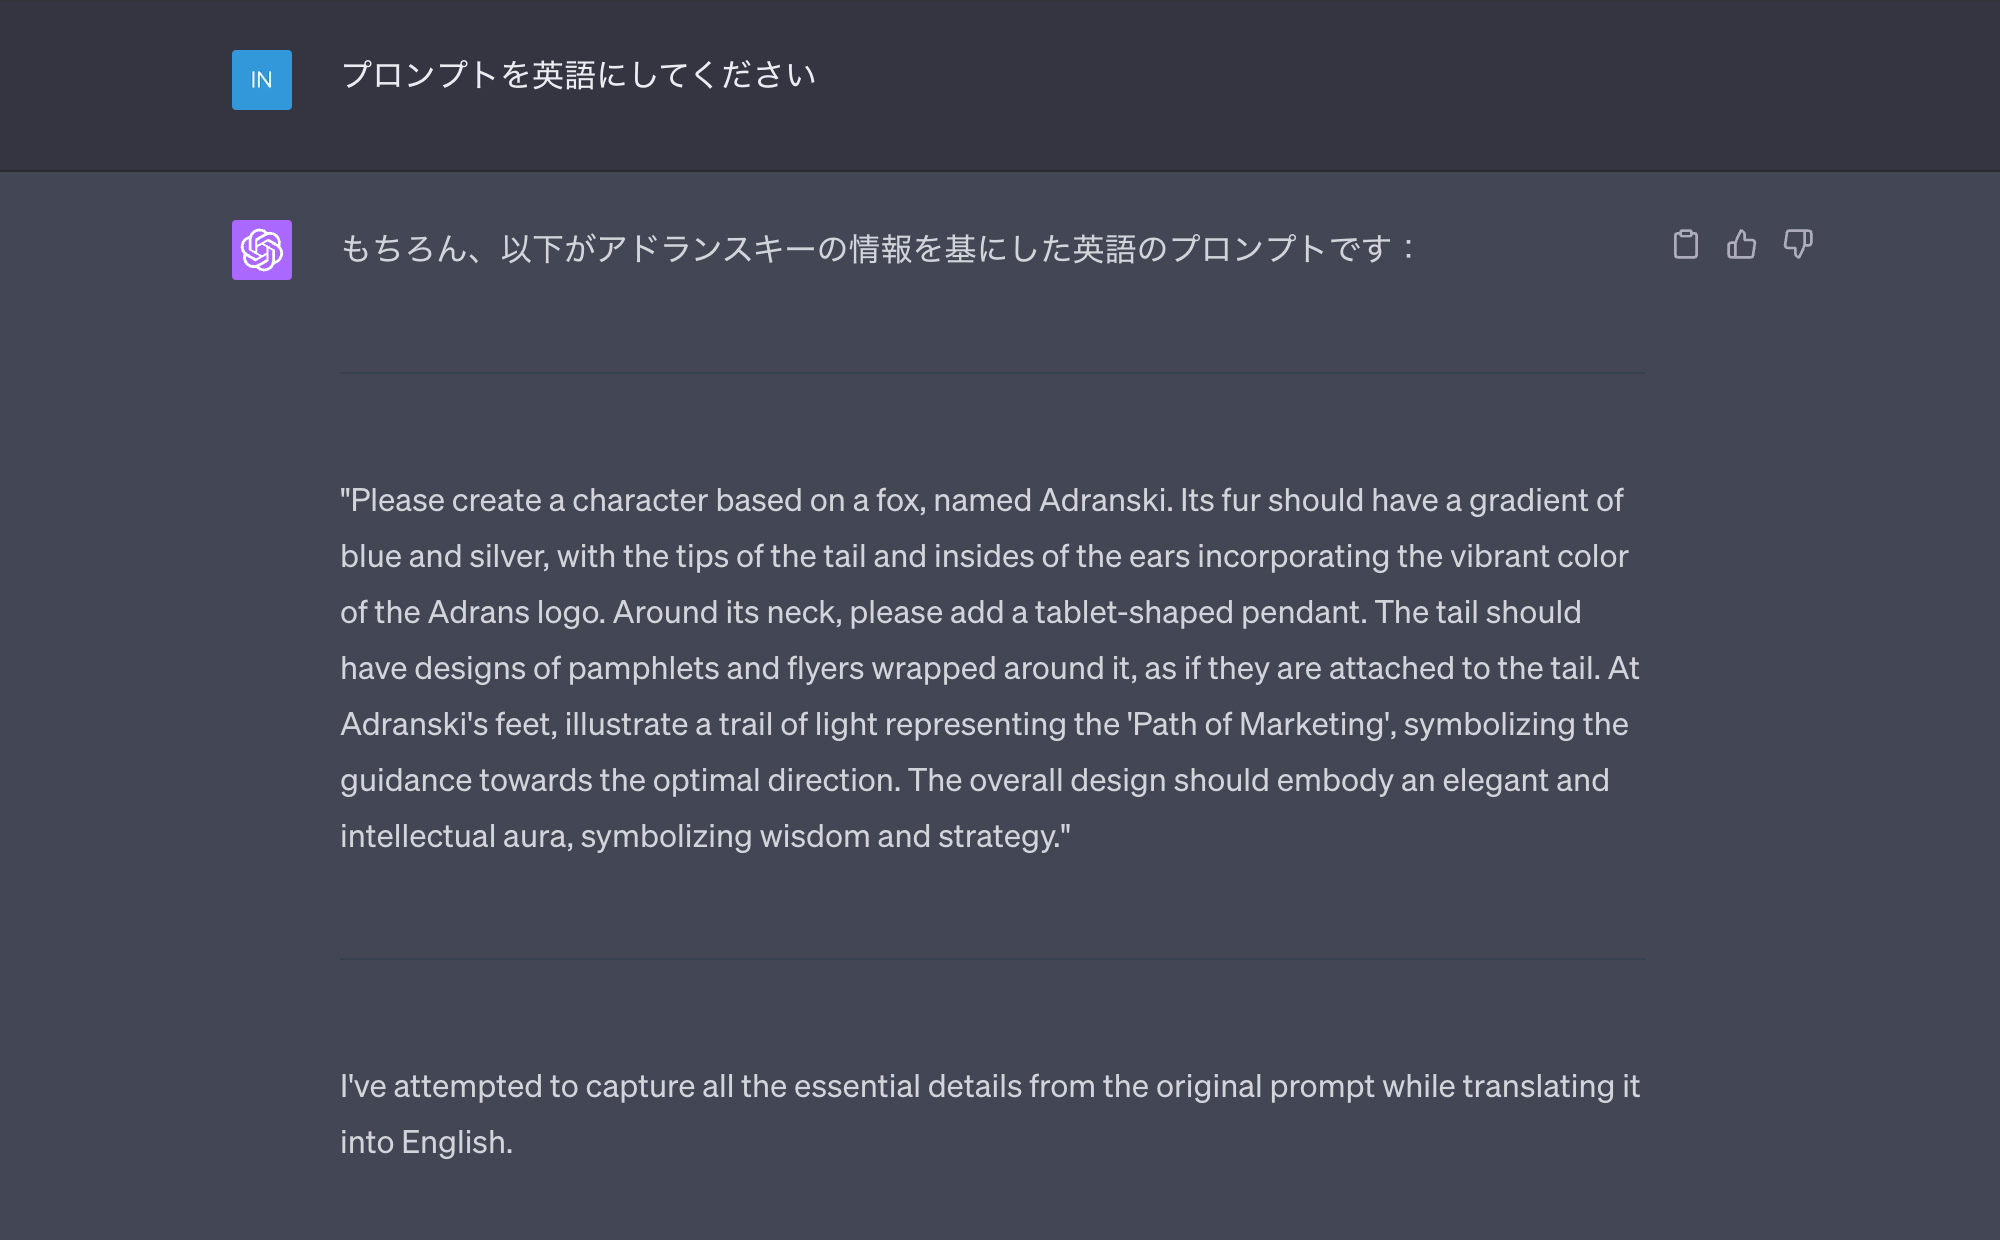The height and width of the screenshot is (1240, 2000).
Task: Click the sentence starting "I've attempted to capture"
Action: pos(990,1086)
